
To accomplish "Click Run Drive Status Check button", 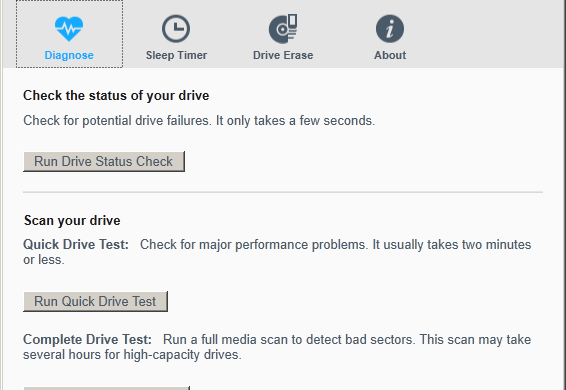I will coord(104,161).
